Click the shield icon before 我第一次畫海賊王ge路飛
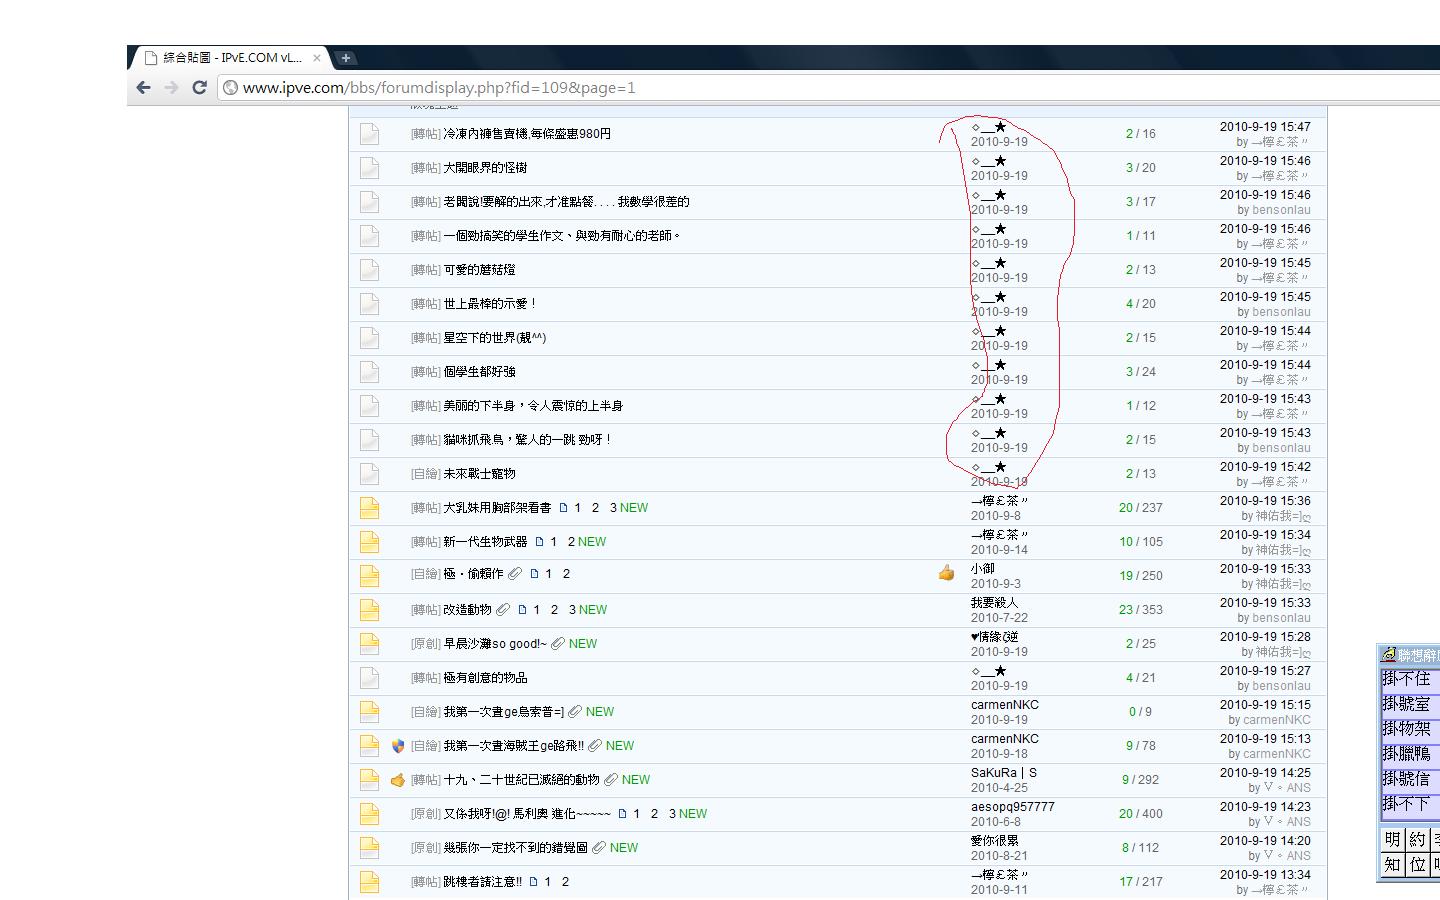Screen dimensions: 1440x900 pyautogui.click(x=398, y=746)
